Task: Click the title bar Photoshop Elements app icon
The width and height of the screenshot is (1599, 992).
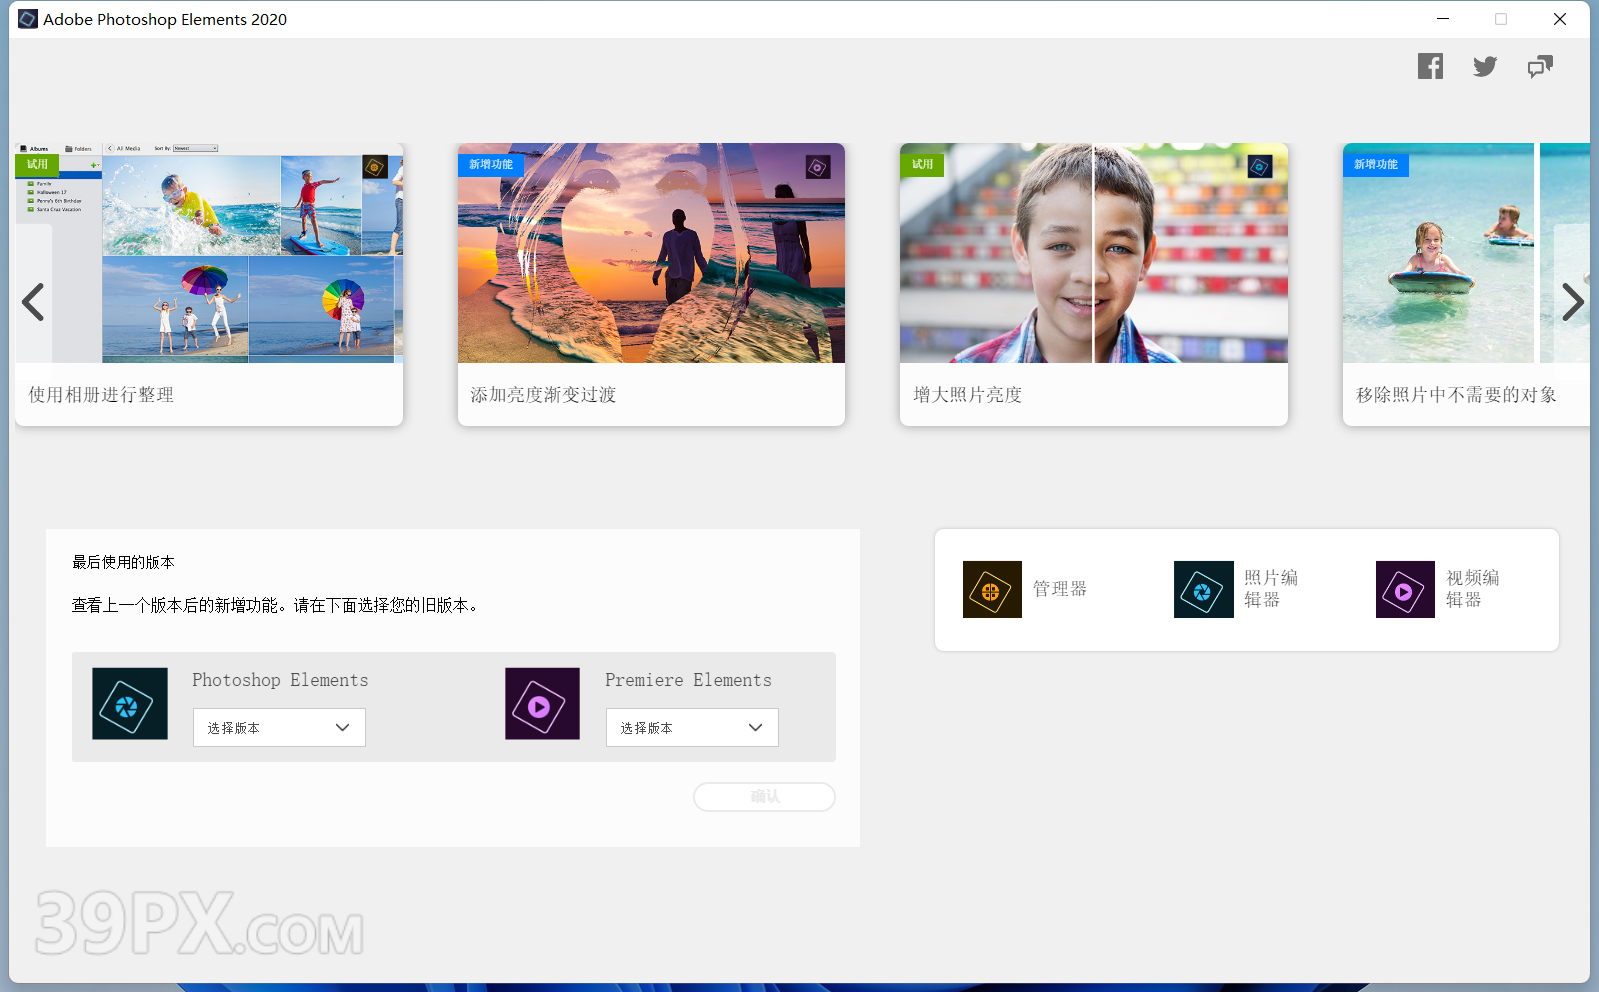Action: (x=28, y=19)
